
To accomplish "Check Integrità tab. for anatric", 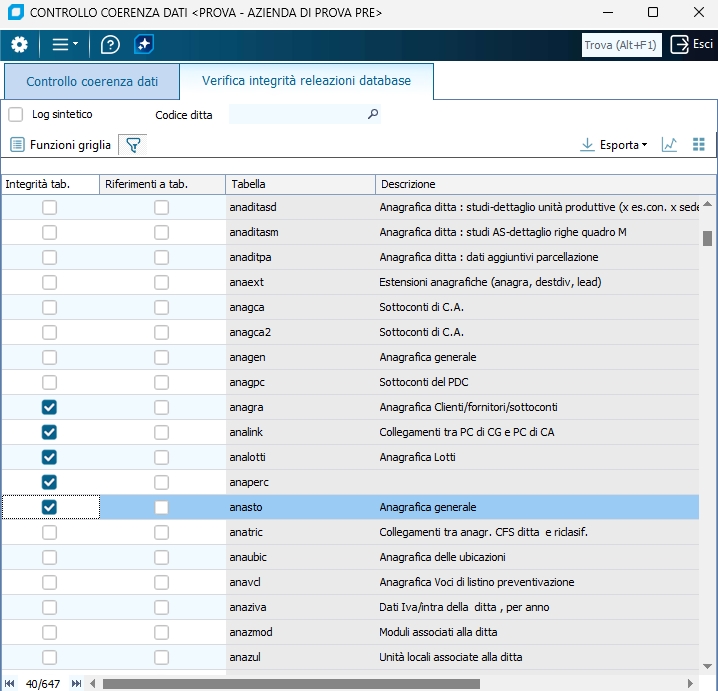I will click(x=49, y=533).
